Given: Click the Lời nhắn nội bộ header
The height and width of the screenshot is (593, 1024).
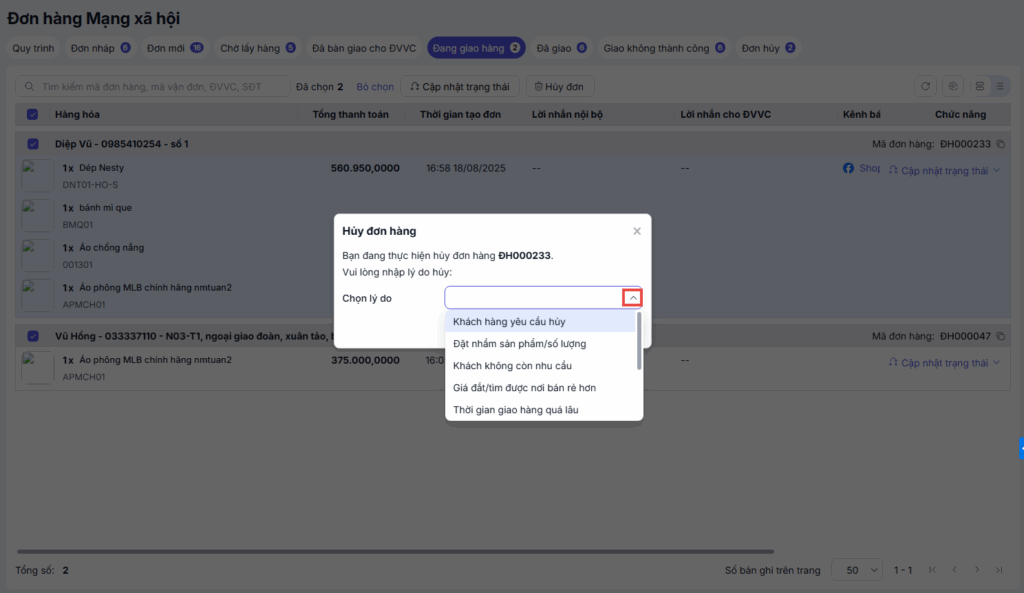Looking at the screenshot, I should pyautogui.click(x=567, y=114).
